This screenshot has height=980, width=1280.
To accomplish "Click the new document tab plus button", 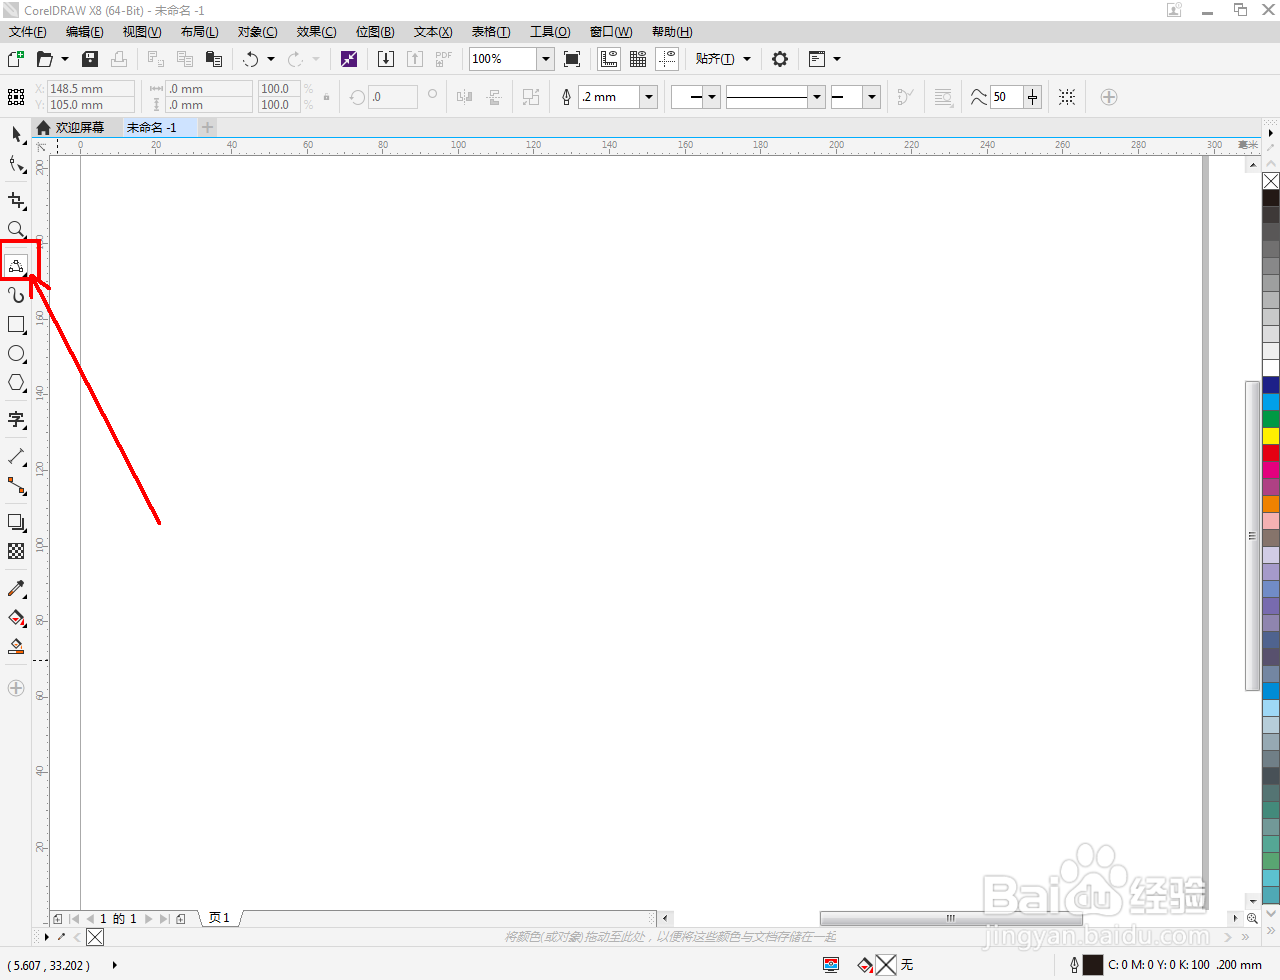I will click(x=207, y=128).
